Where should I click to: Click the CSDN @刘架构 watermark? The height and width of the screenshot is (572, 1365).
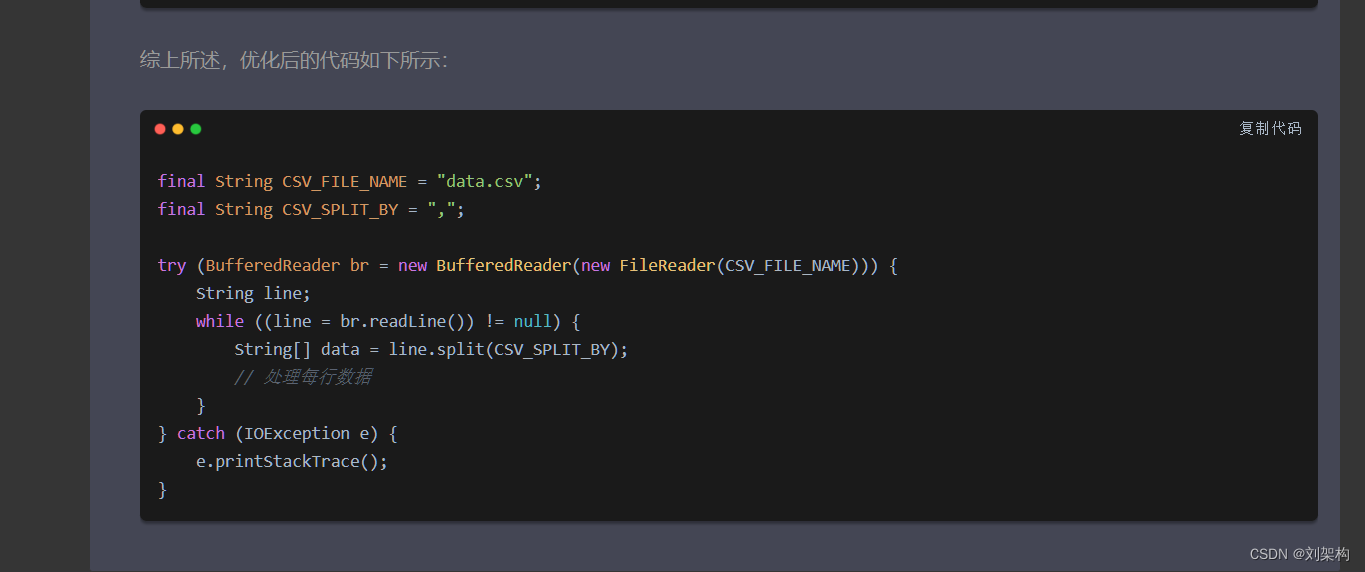[x=1299, y=553]
